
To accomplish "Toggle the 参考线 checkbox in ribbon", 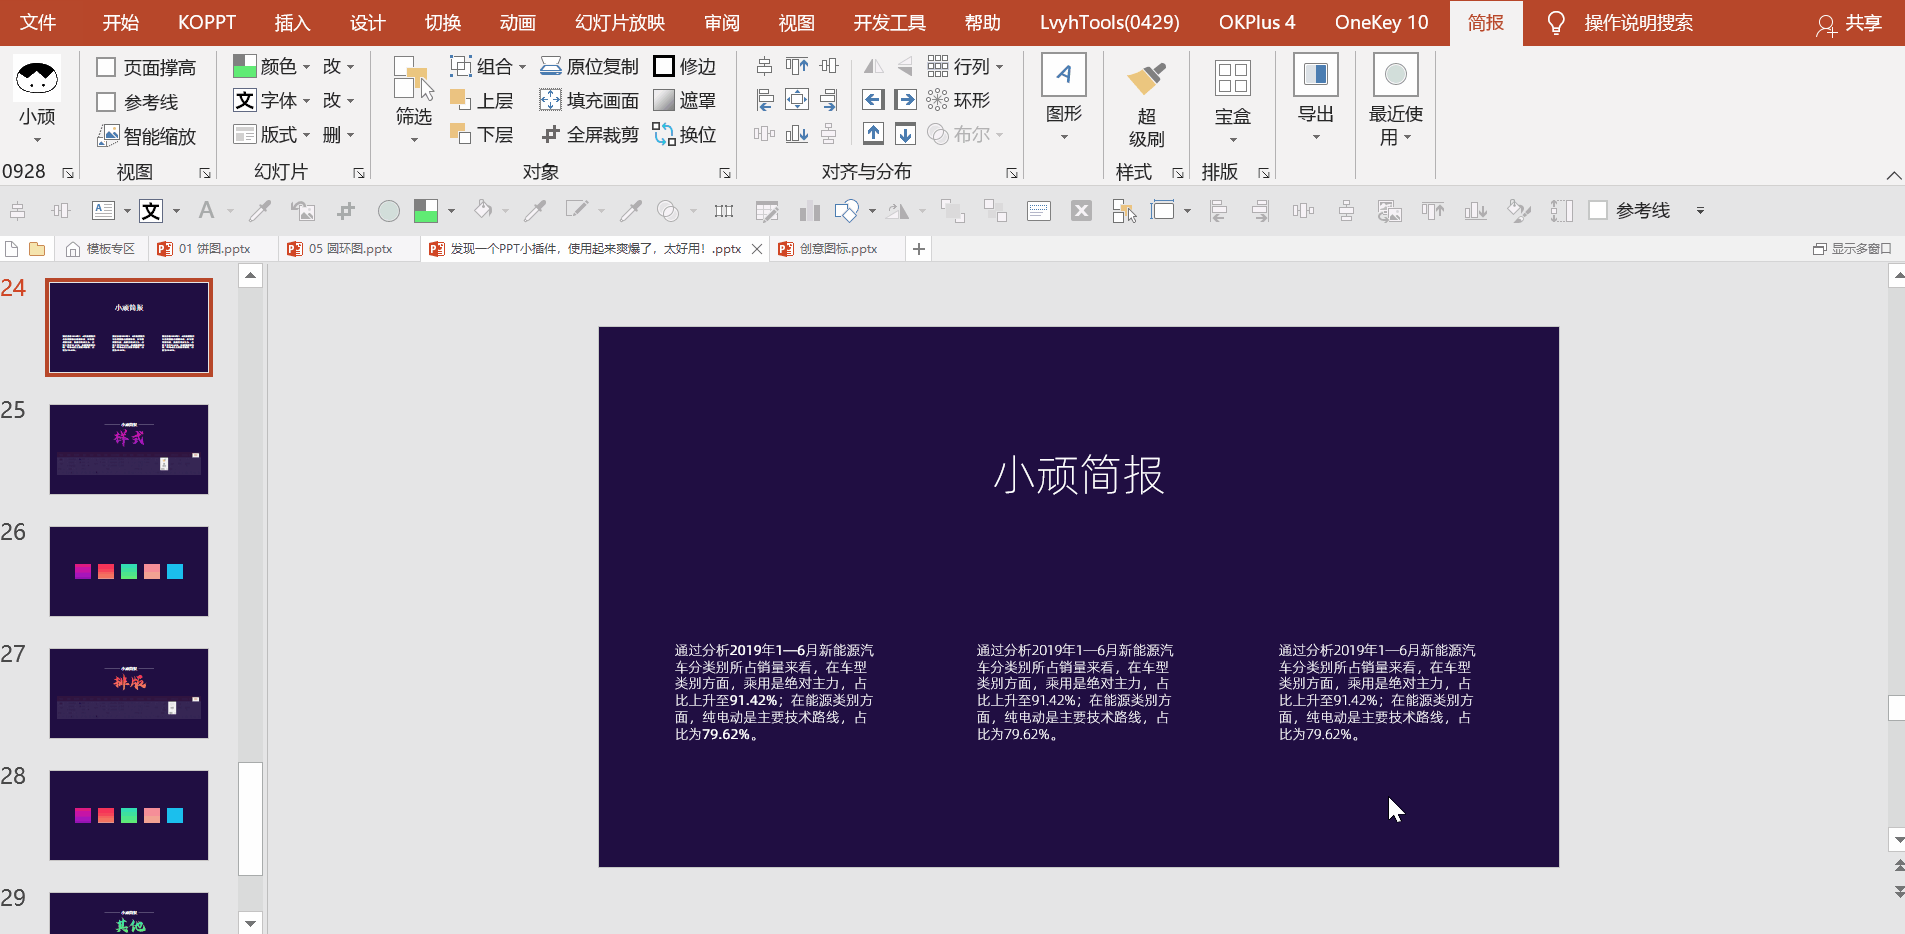I will click(107, 102).
